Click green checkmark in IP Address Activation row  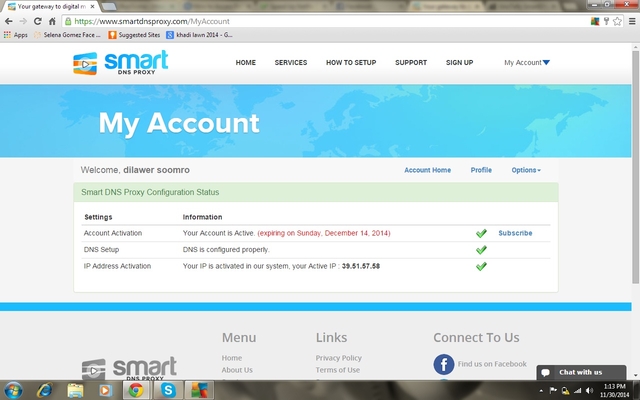[481, 266]
